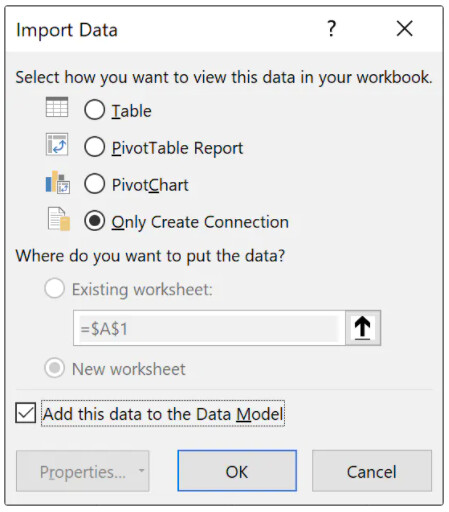Open help with the question mark icon

(331, 29)
